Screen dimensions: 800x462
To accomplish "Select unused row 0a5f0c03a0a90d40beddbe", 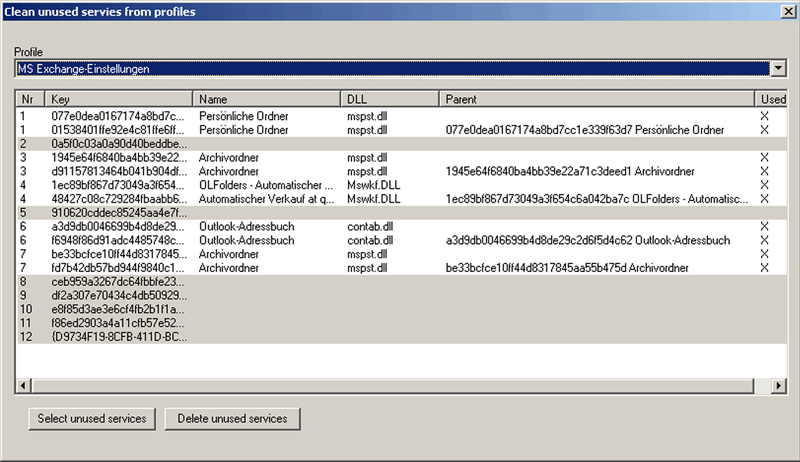I will [x=402, y=144].
